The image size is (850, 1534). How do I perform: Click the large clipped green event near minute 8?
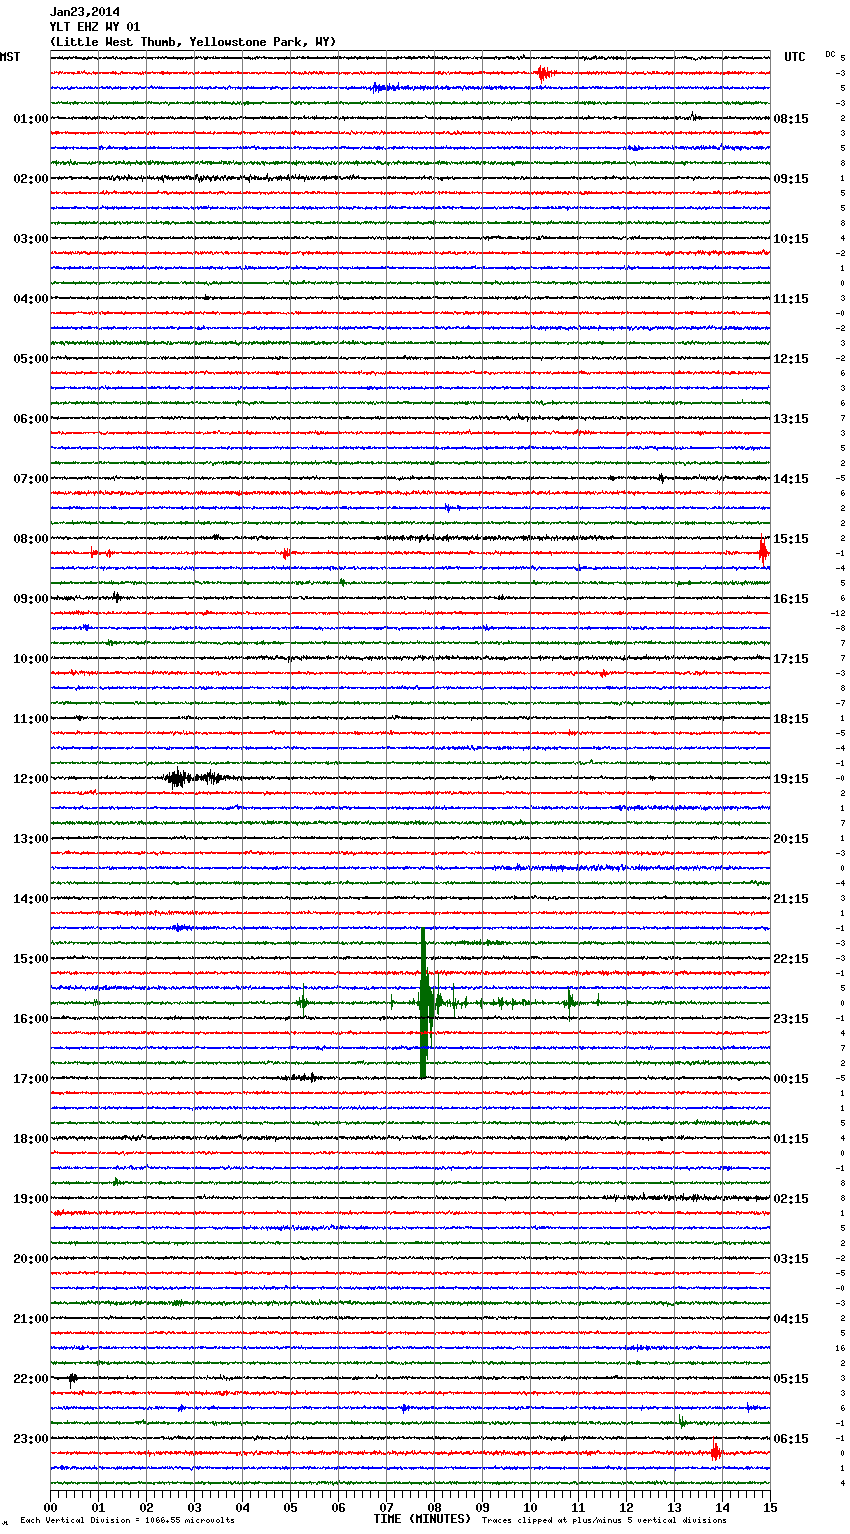[424, 1003]
